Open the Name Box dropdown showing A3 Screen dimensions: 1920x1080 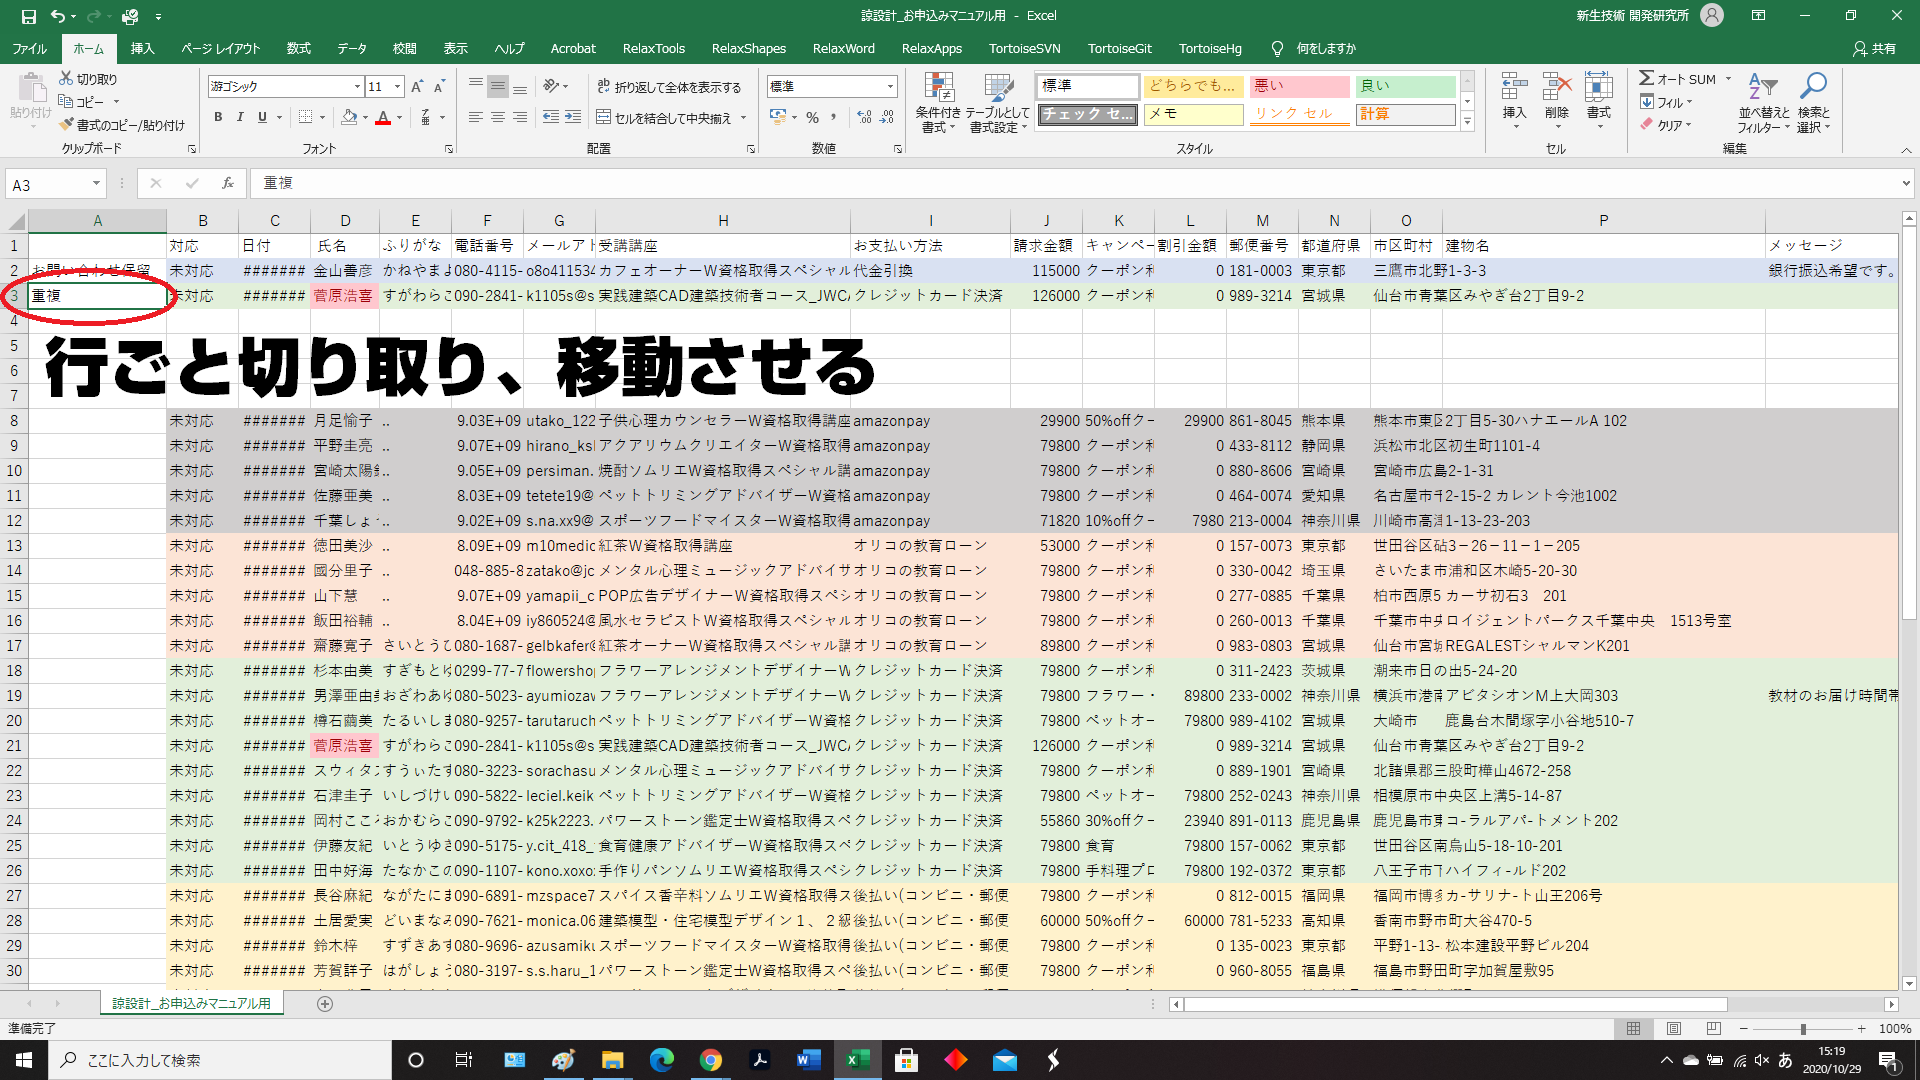pyautogui.click(x=96, y=184)
